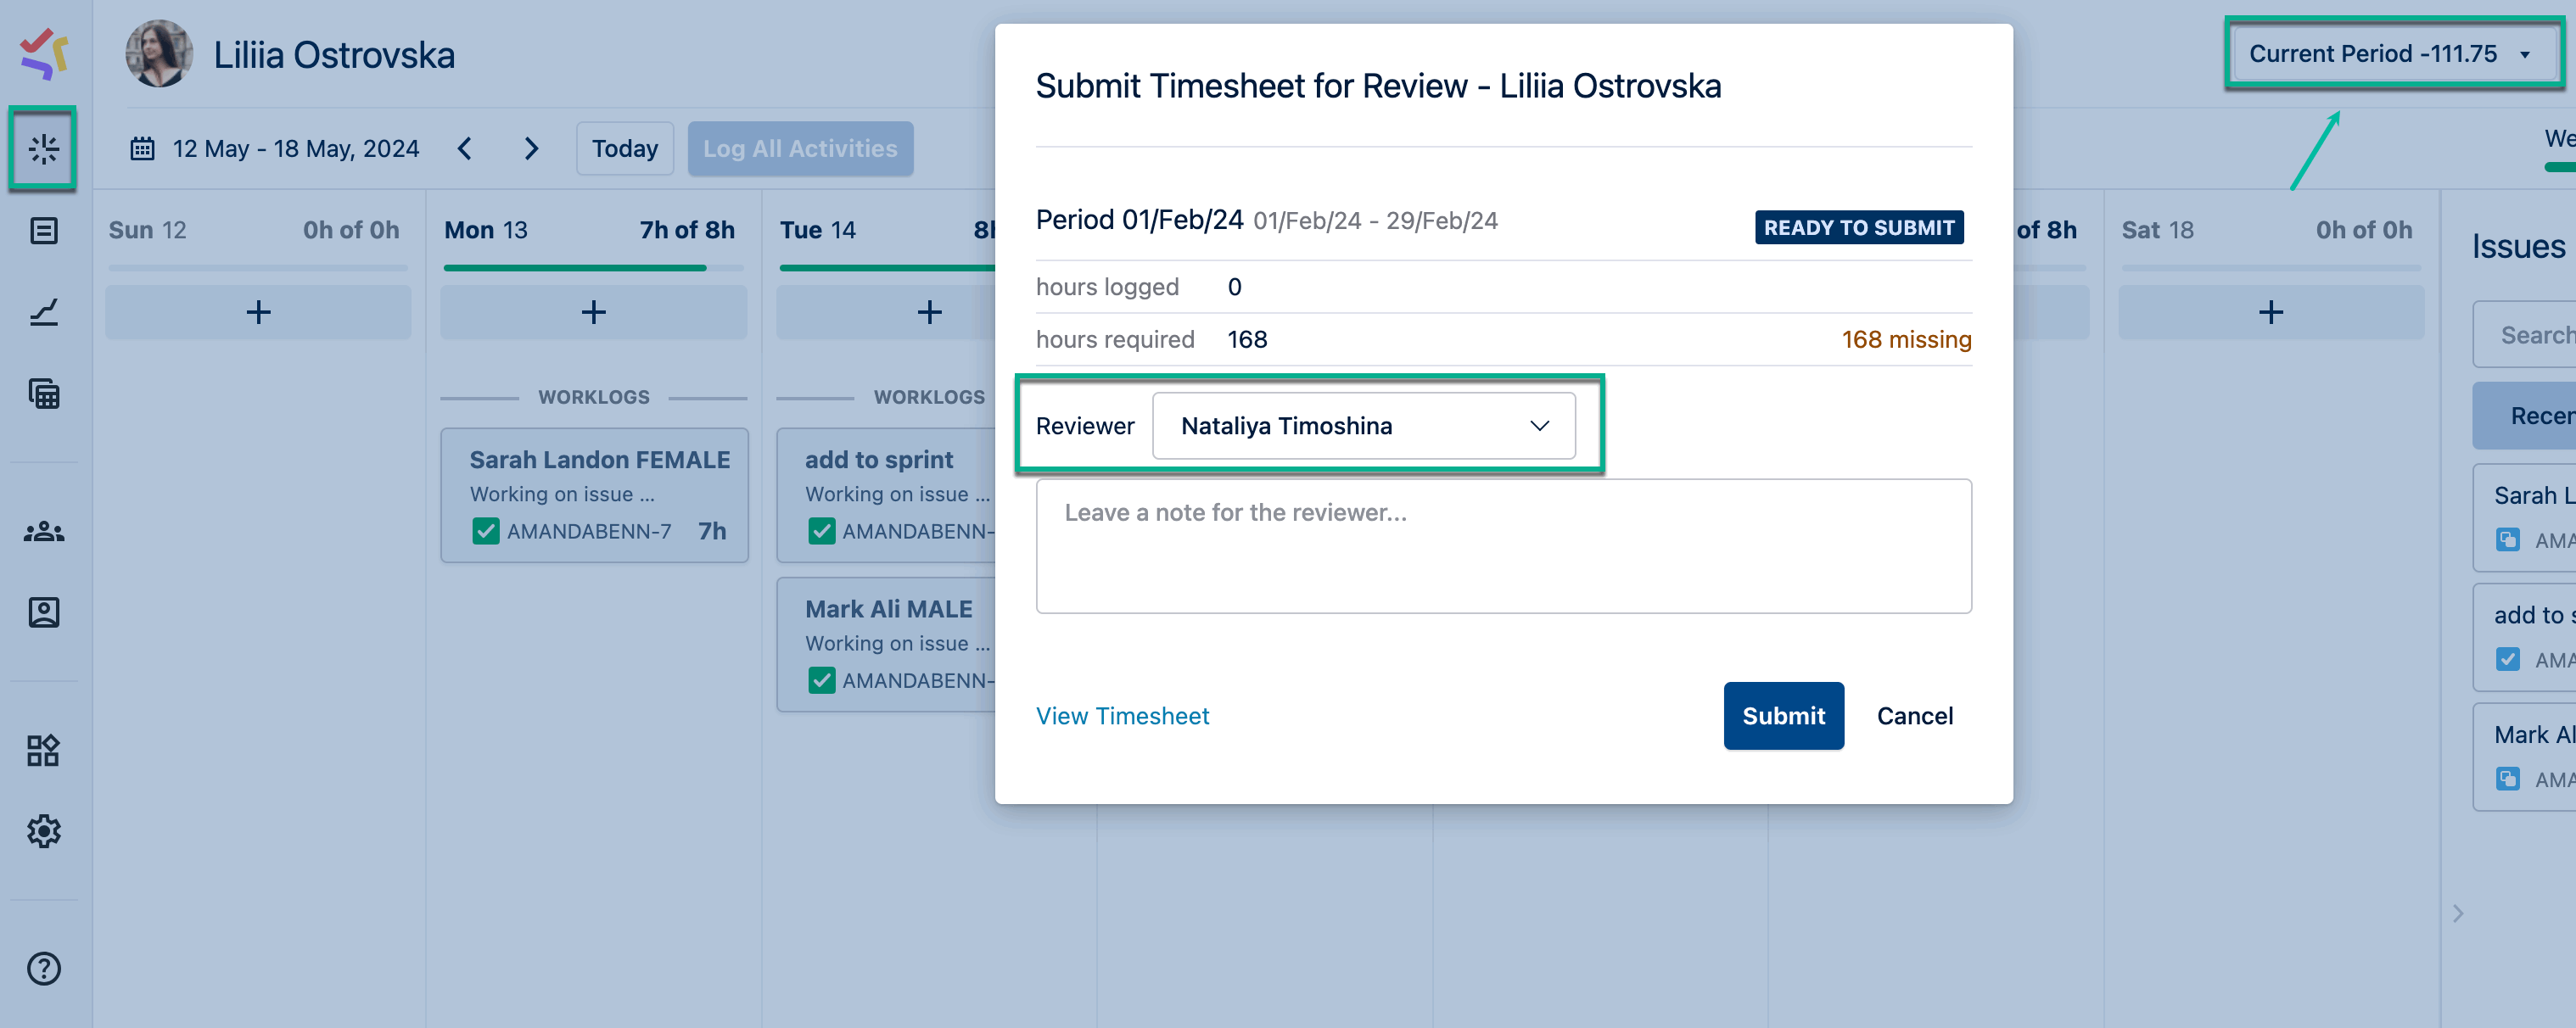
Task: Toggle the AMANDABENN-7 checkbox under Sarah Landon
Action: (486, 531)
